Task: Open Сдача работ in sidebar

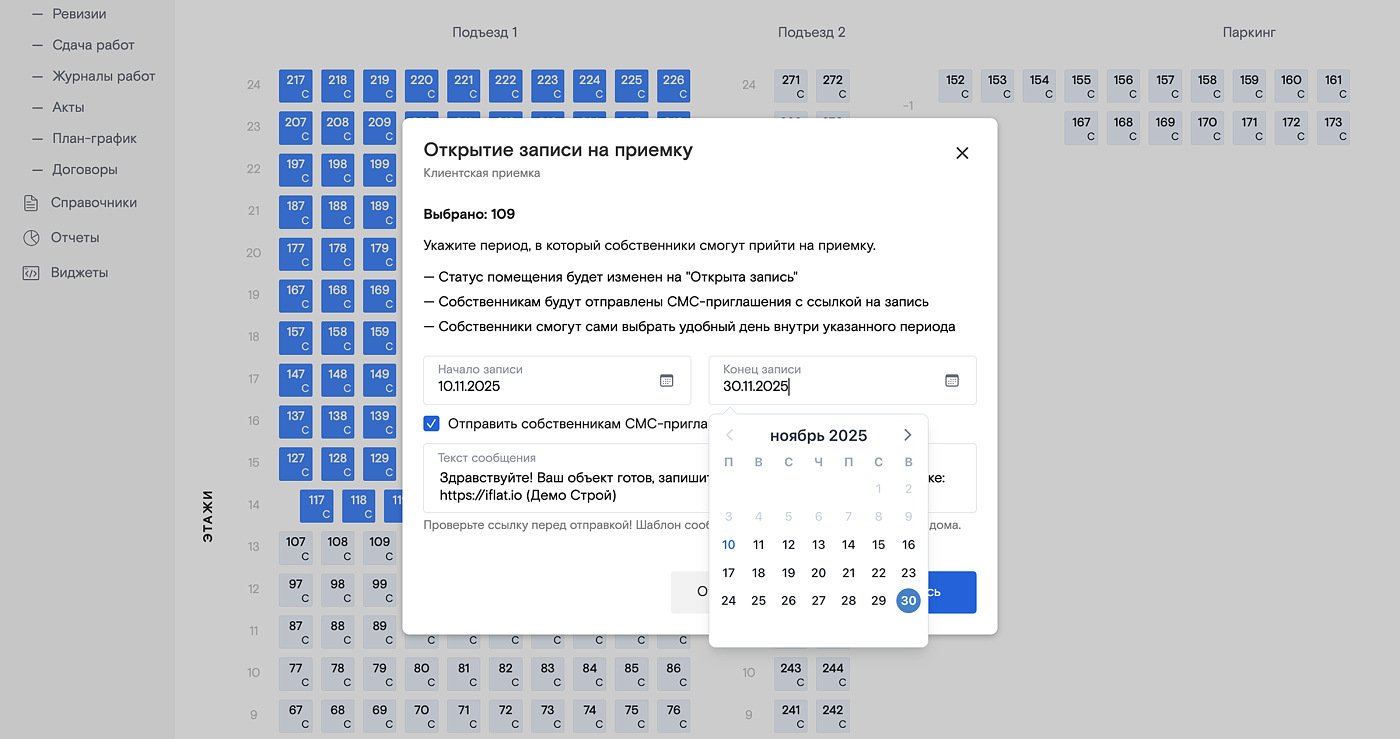Action: coord(93,45)
